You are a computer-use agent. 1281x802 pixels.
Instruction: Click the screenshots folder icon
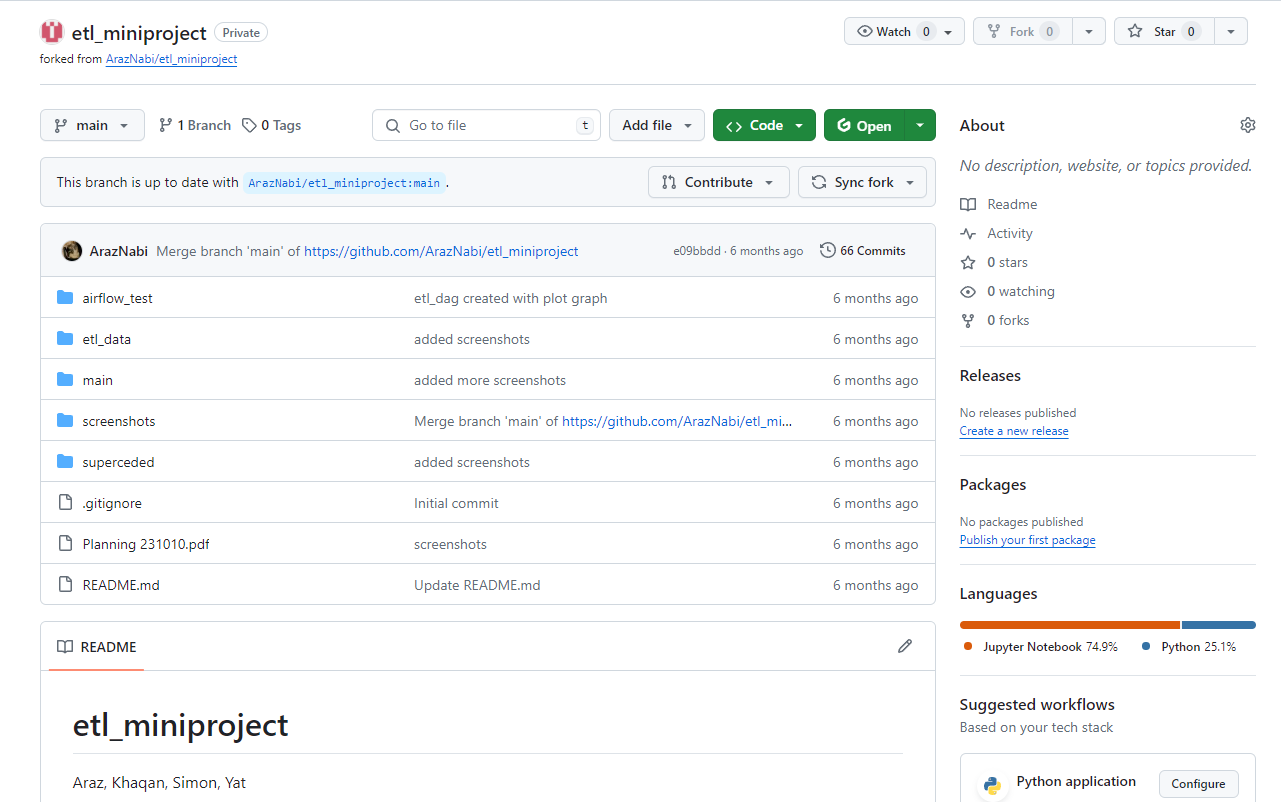(65, 421)
